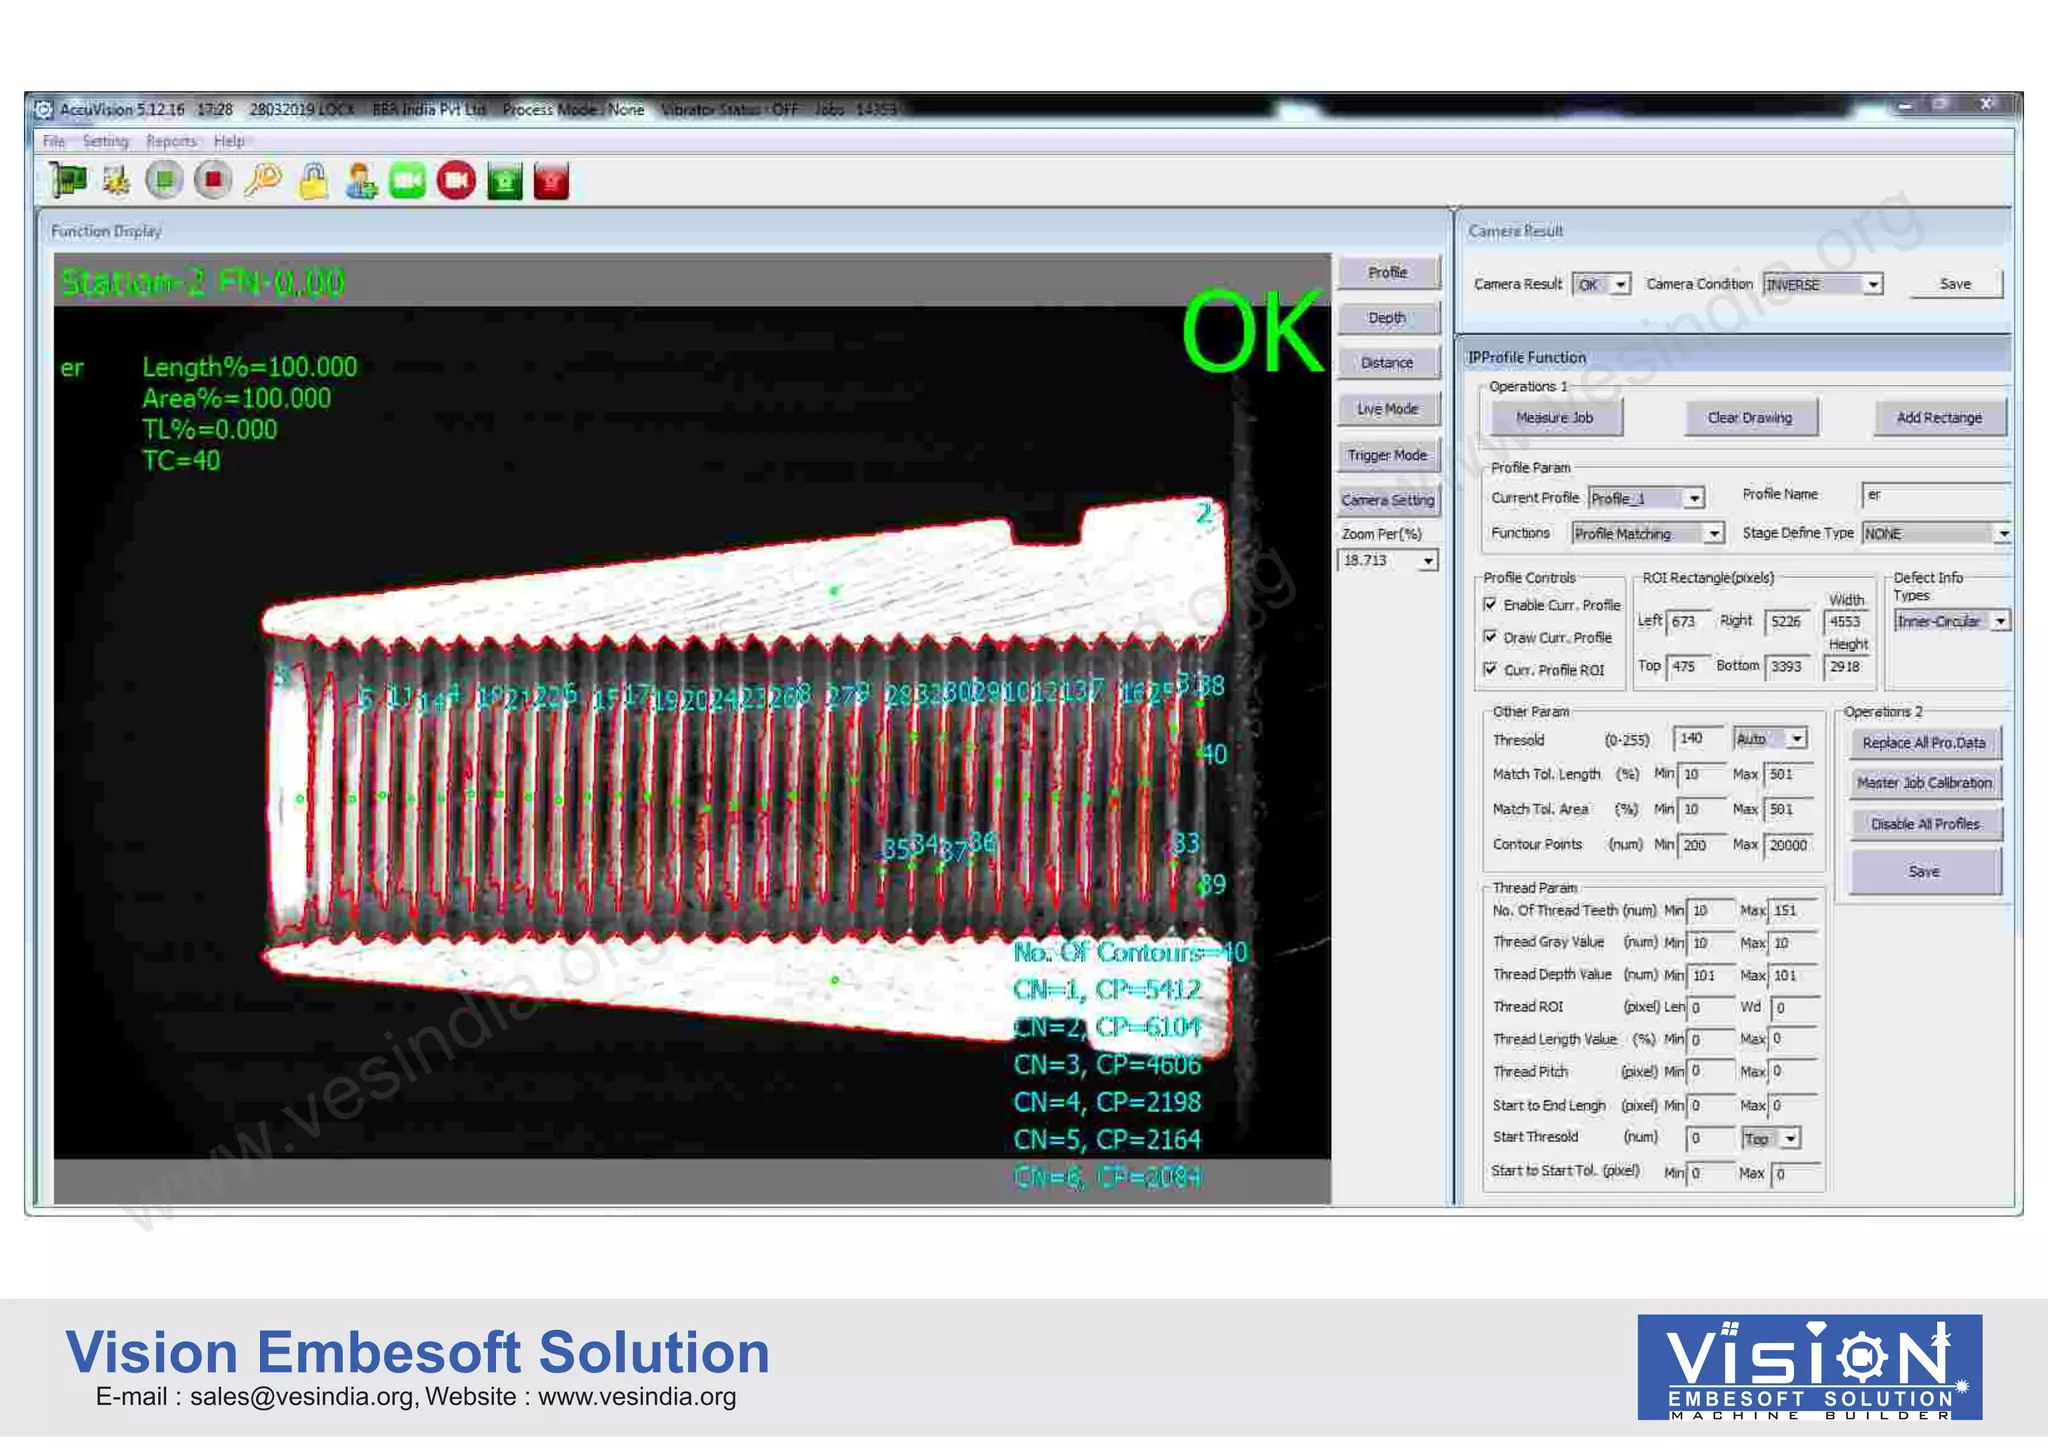
Task: Click Master Job Calibration button
Action: click(1924, 783)
